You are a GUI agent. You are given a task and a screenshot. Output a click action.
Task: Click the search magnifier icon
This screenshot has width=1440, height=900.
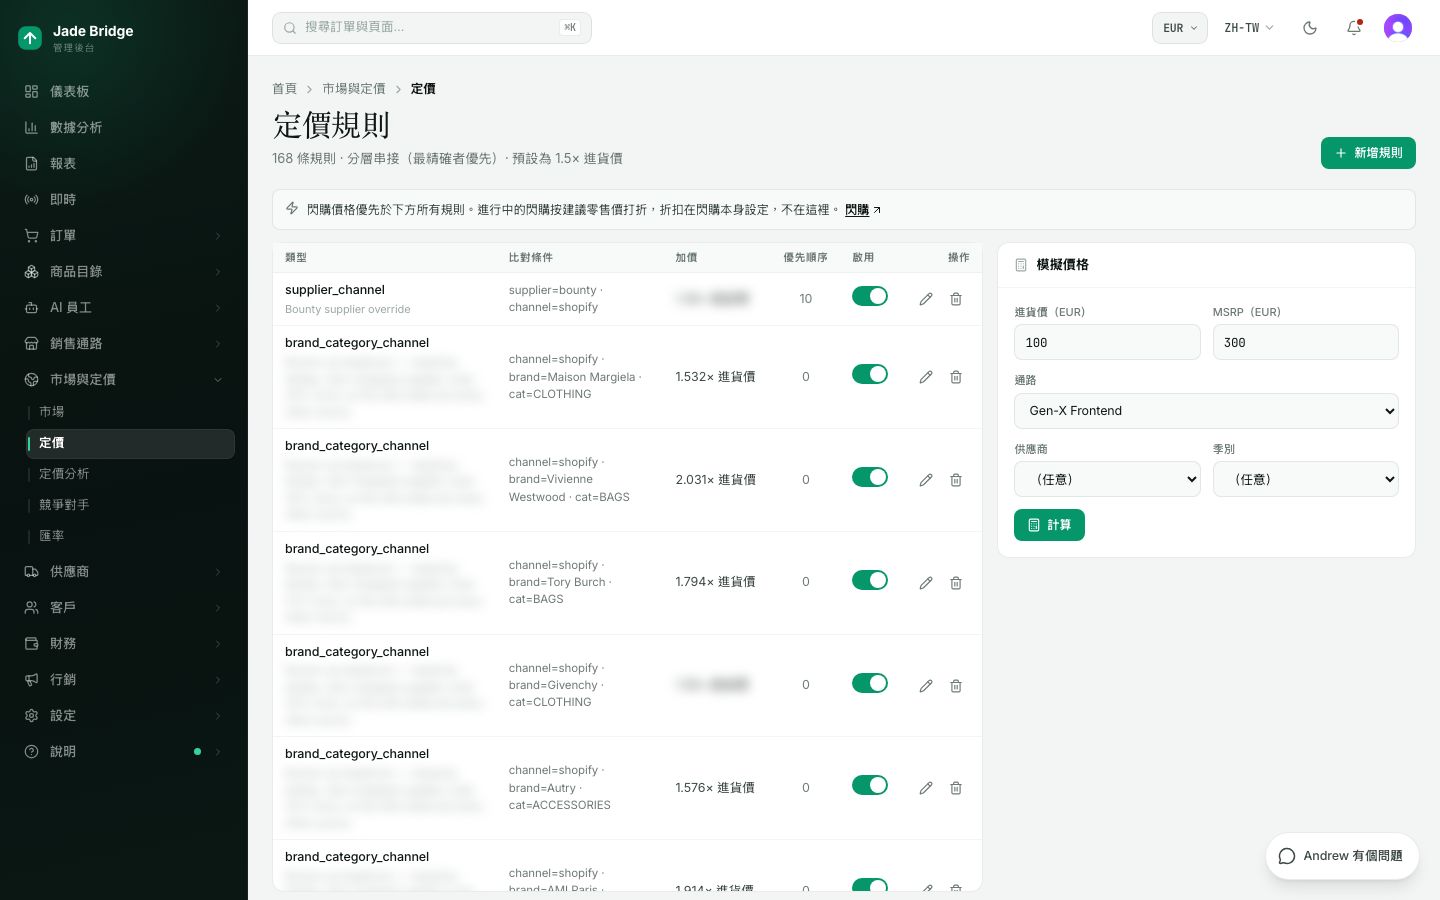pos(290,28)
